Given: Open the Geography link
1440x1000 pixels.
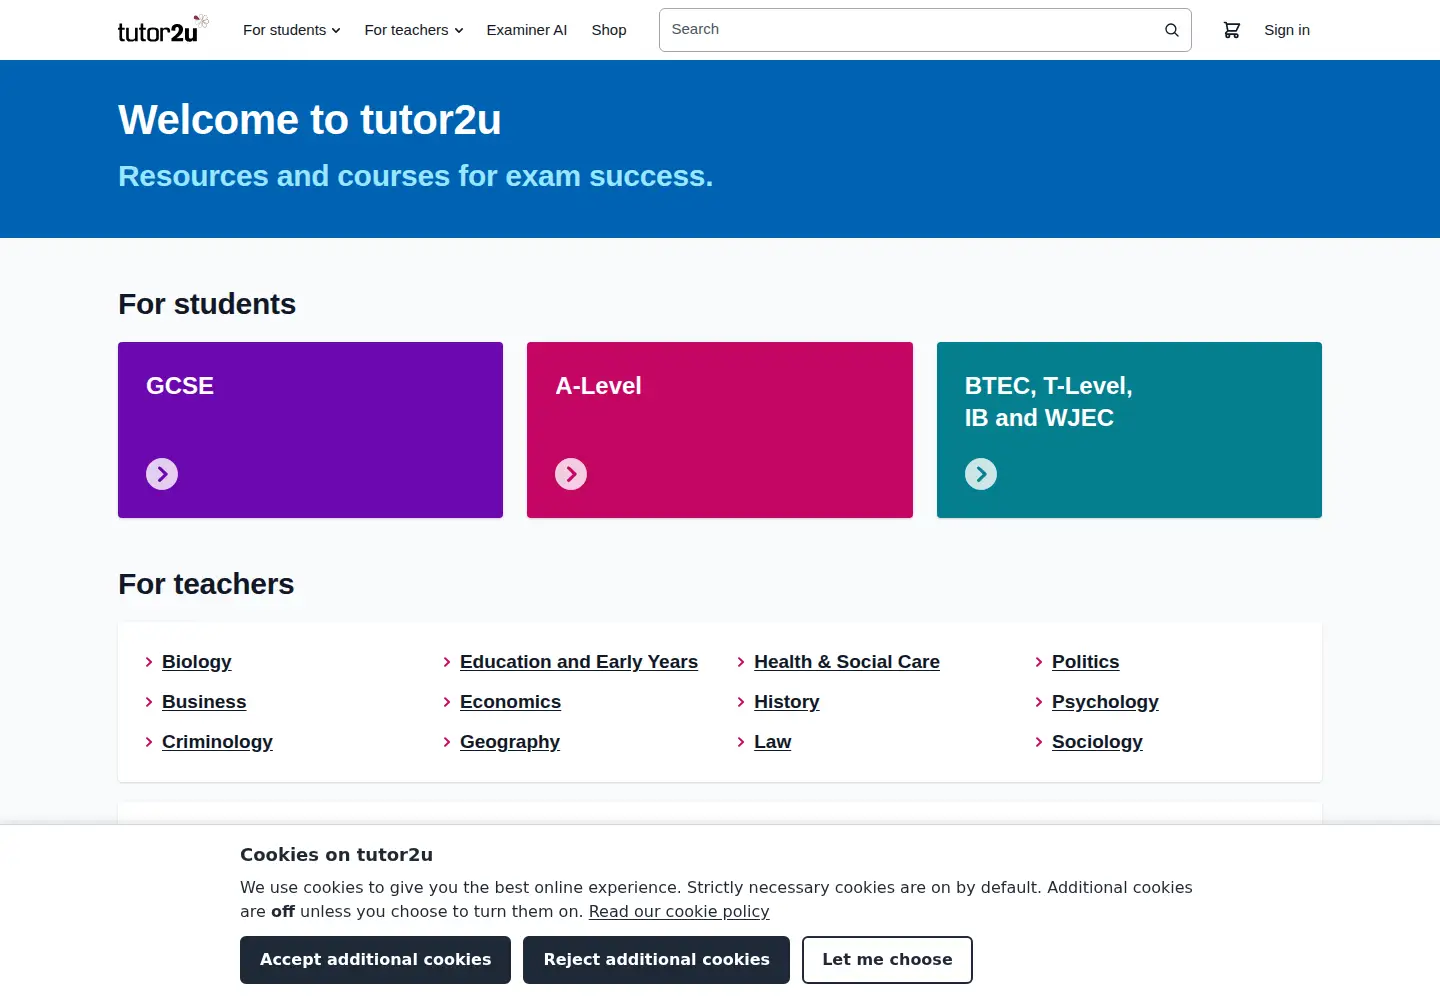Looking at the screenshot, I should [x=510, y=742].
